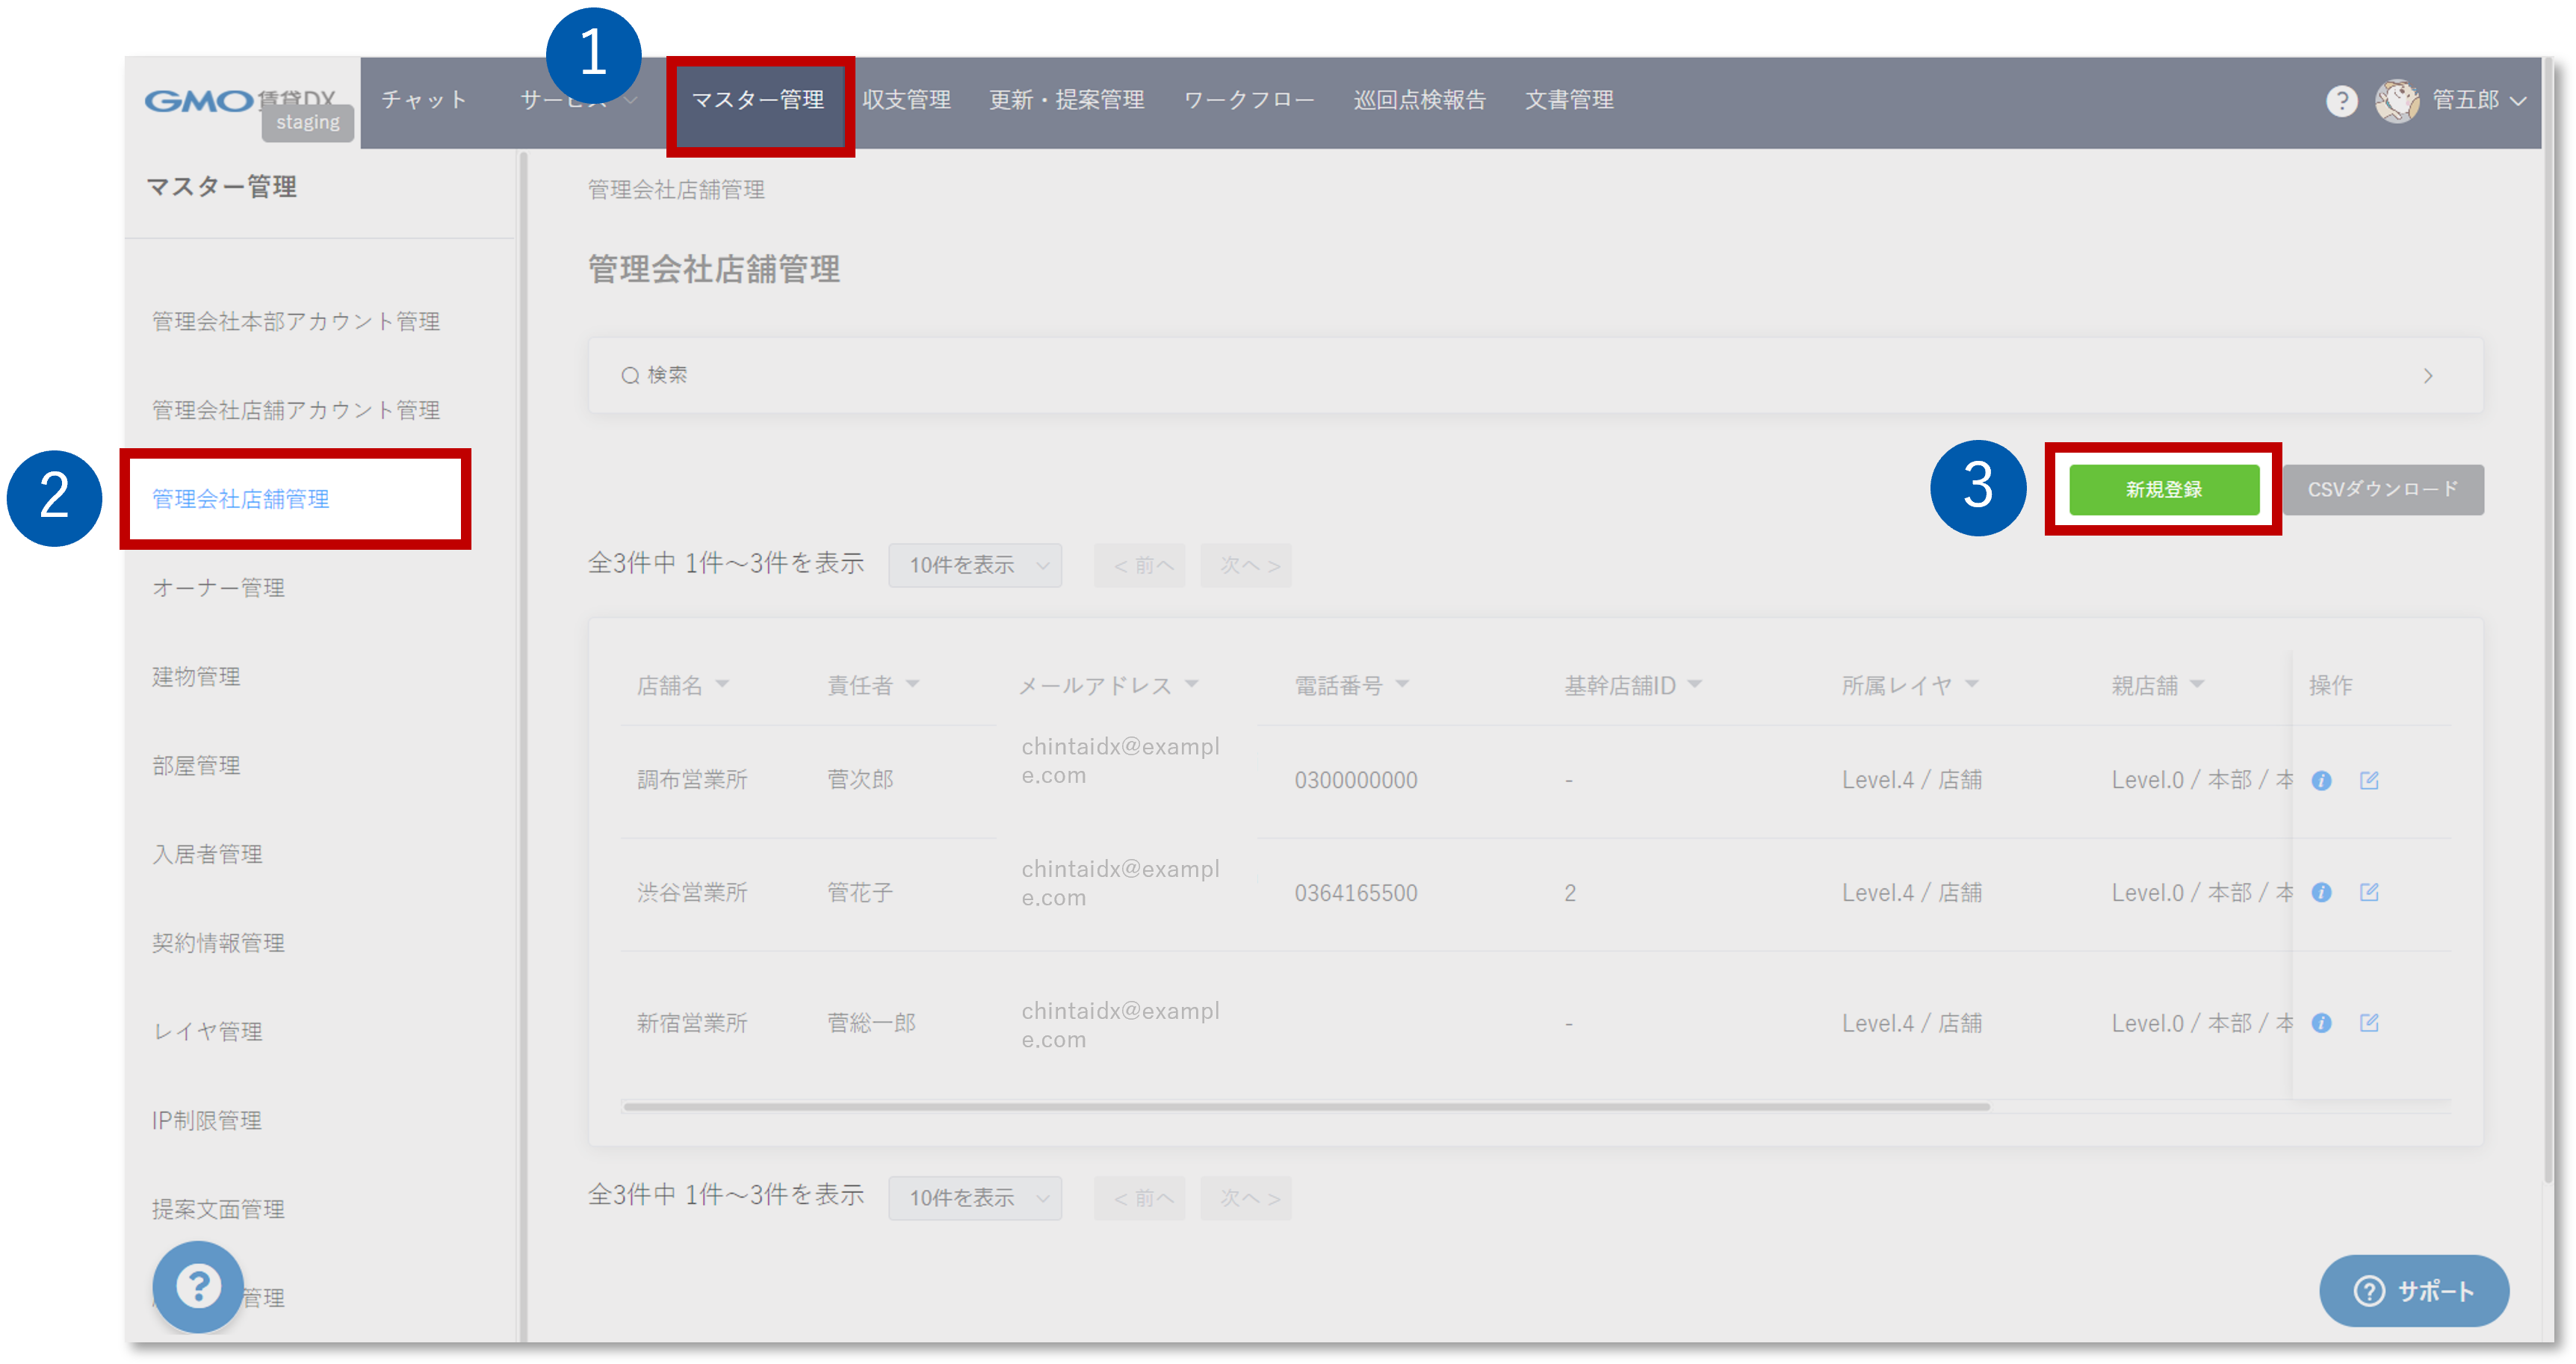Click 管五郎 user avatar
2576x1364 pixels.
click(x=2397, y=101)
